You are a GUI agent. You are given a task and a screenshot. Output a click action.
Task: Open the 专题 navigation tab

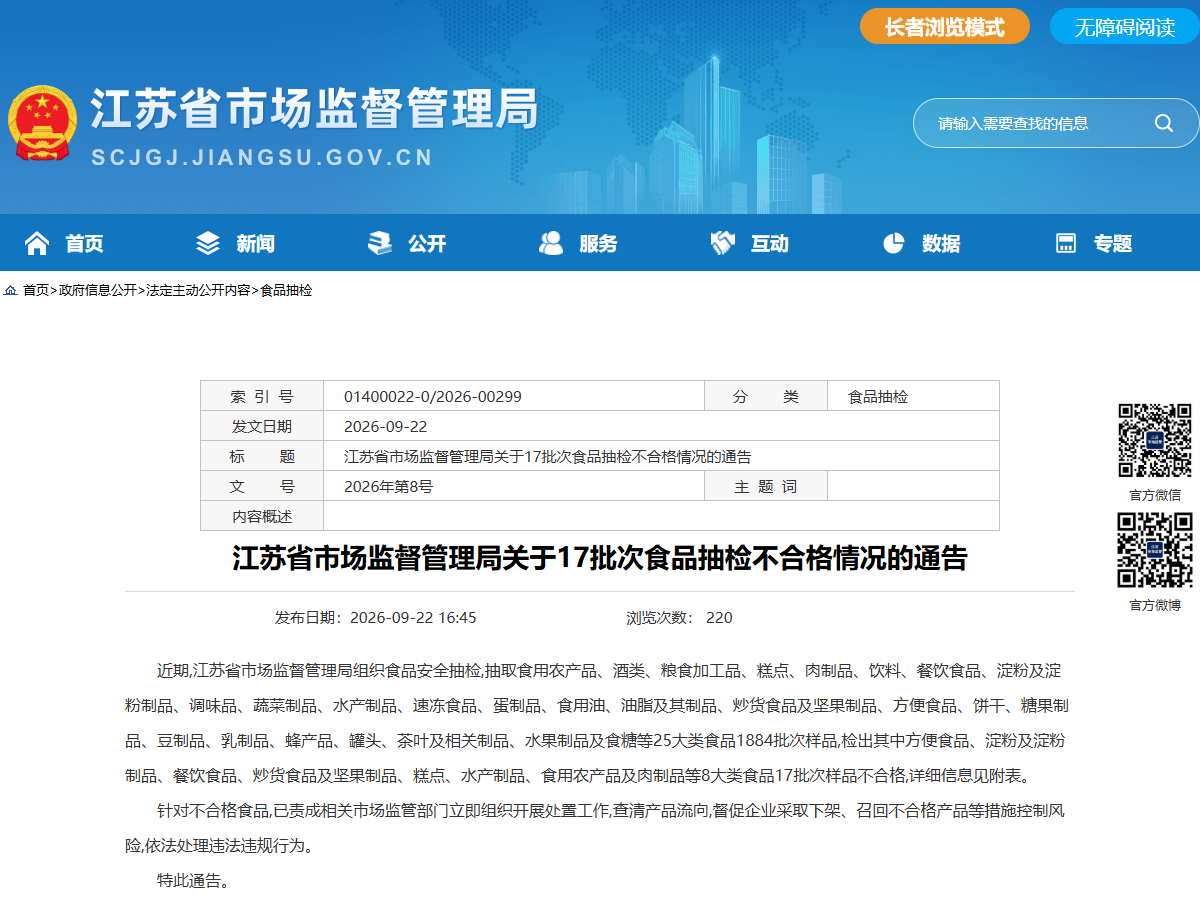tap(1113, 243)
